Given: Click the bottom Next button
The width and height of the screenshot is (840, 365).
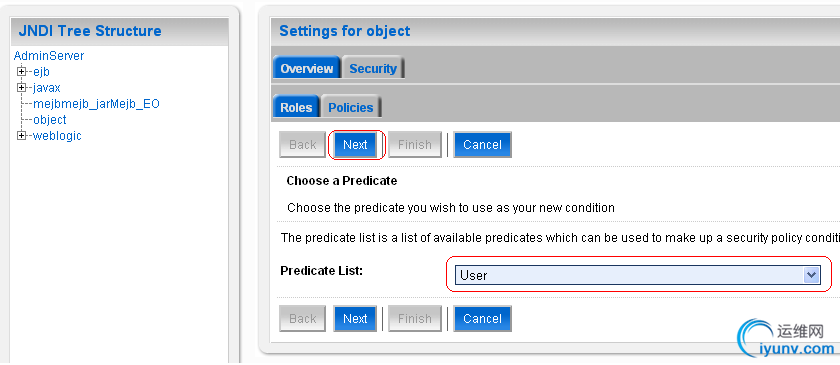Looking at the screenshot, I should click(355, 319).
